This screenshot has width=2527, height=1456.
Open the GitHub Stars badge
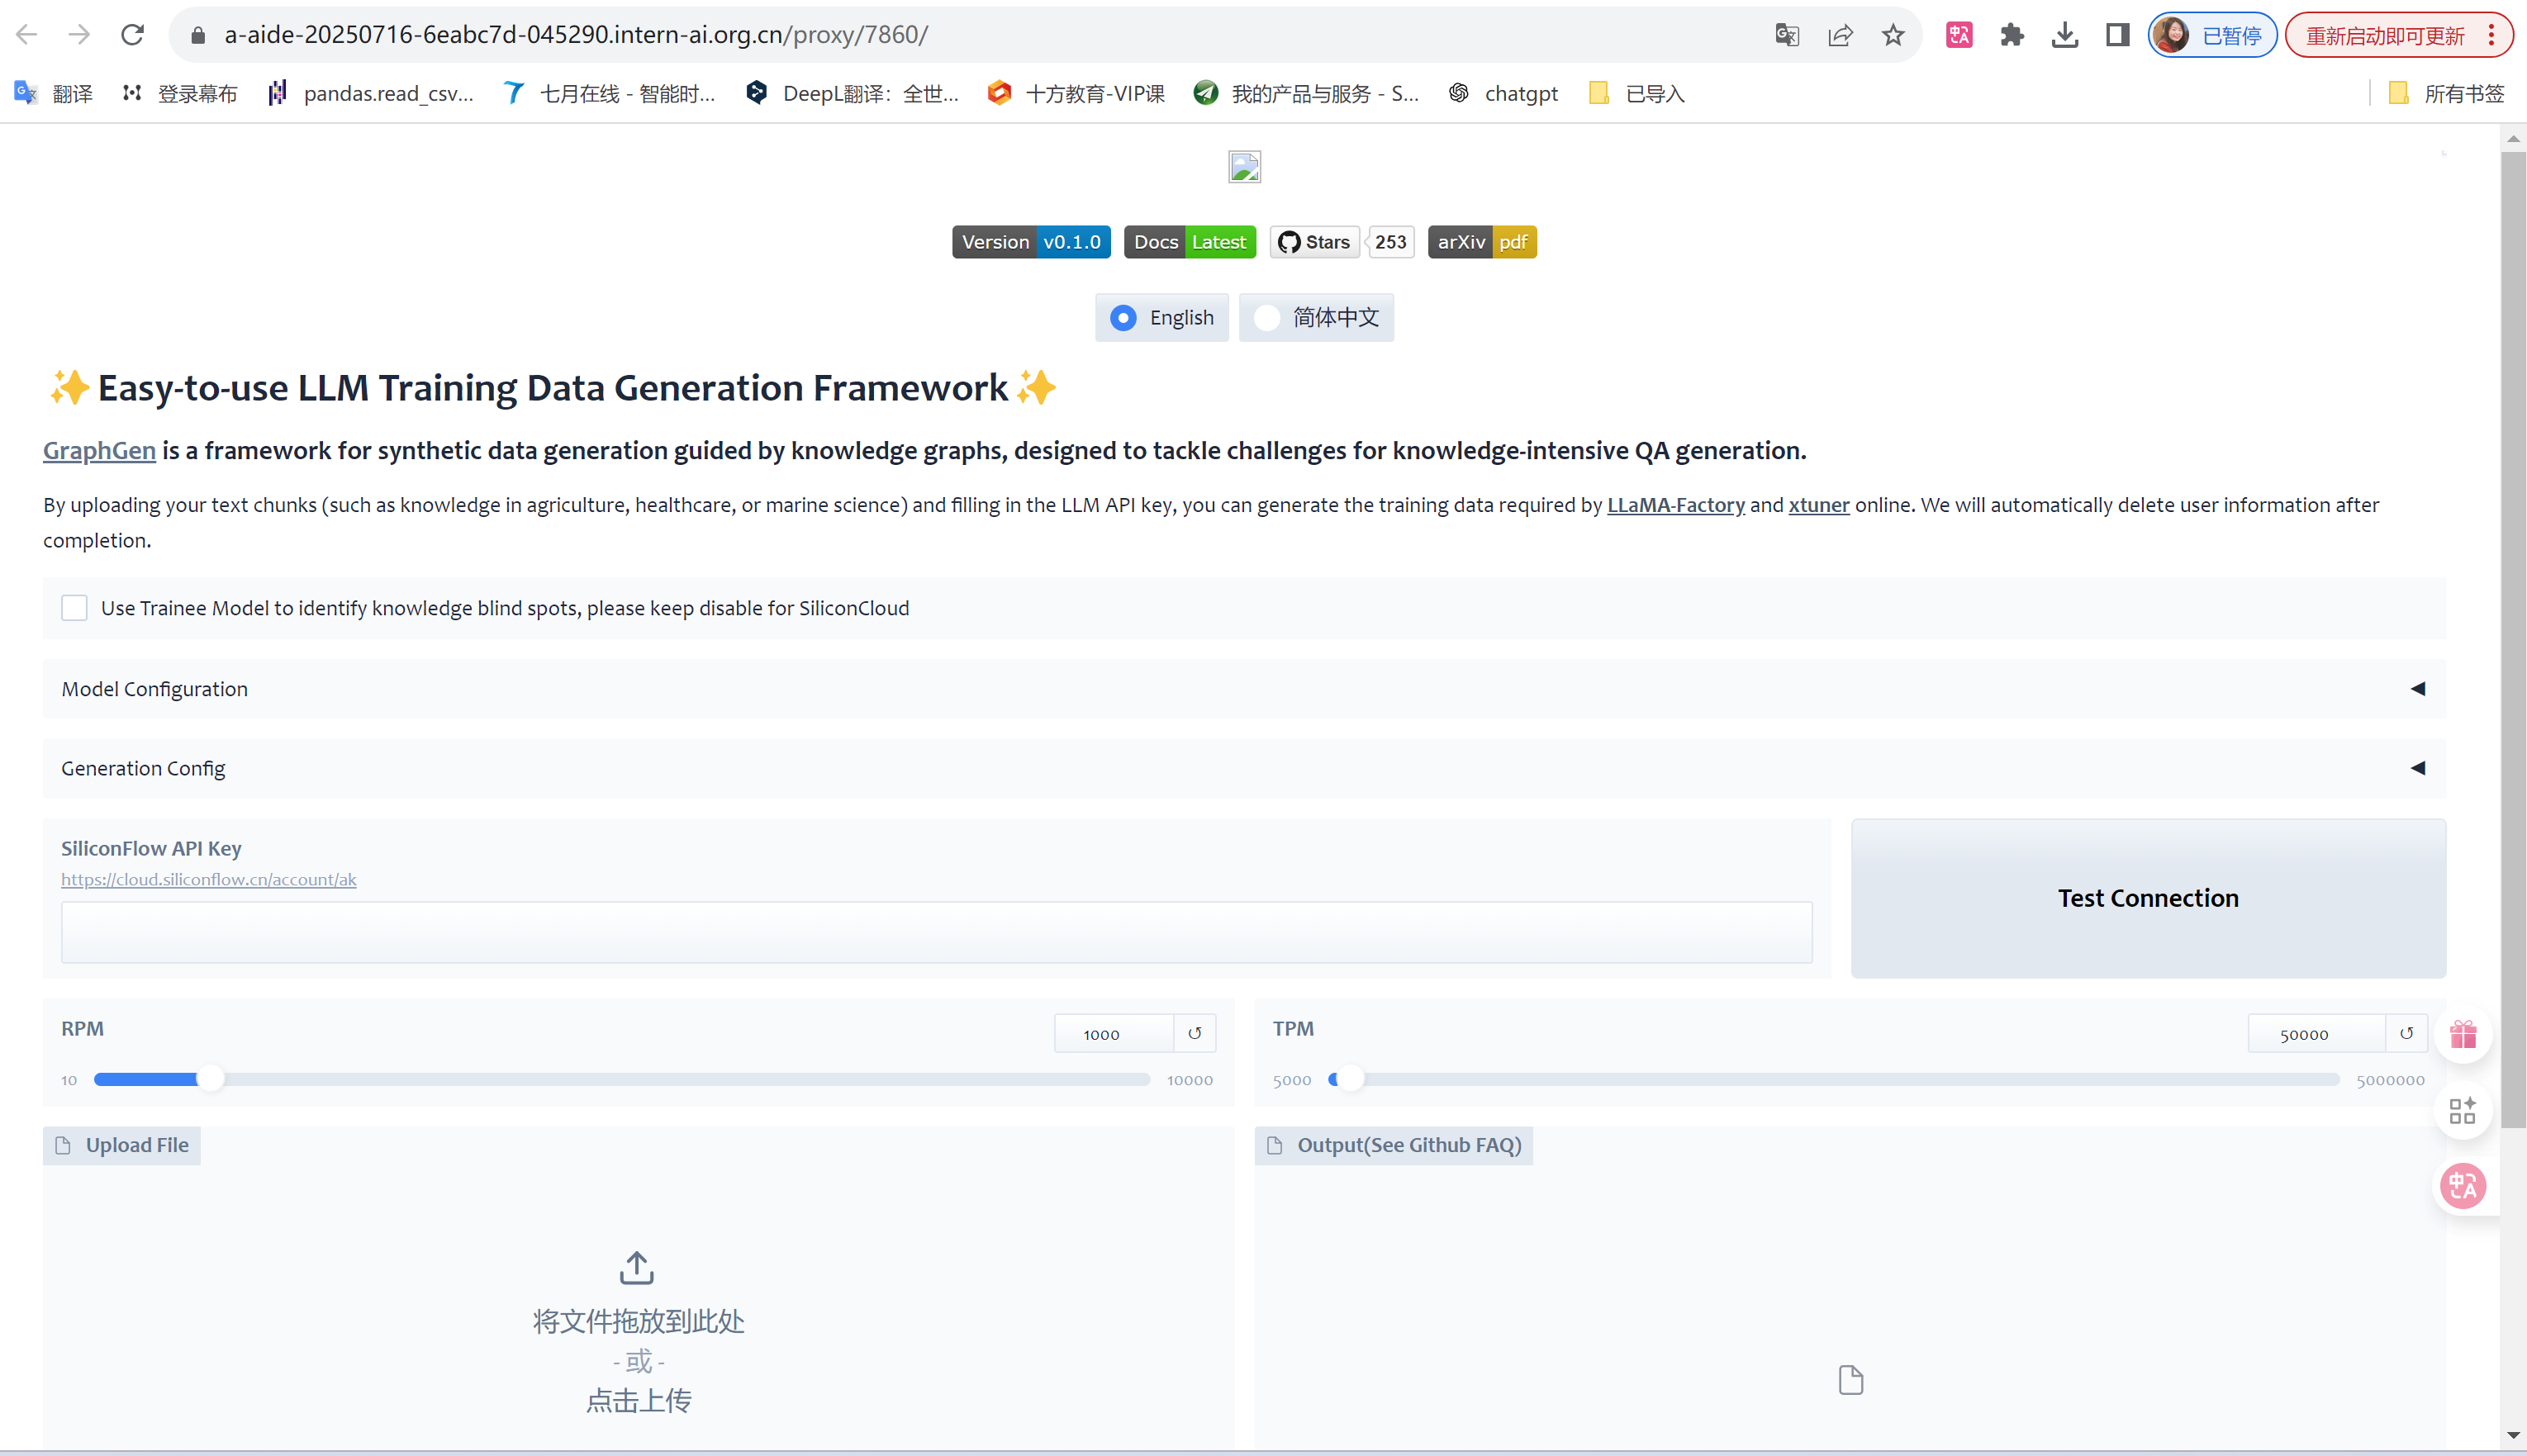tap(1314, 242)
